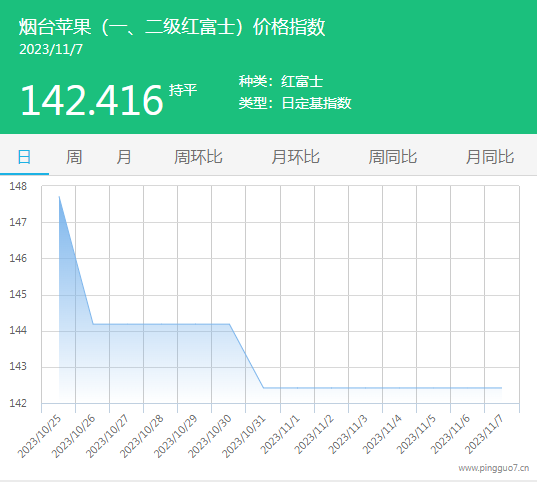537x482 pixels.
Task: Click the 种类: 红富士 label
Action: point(281,82)
